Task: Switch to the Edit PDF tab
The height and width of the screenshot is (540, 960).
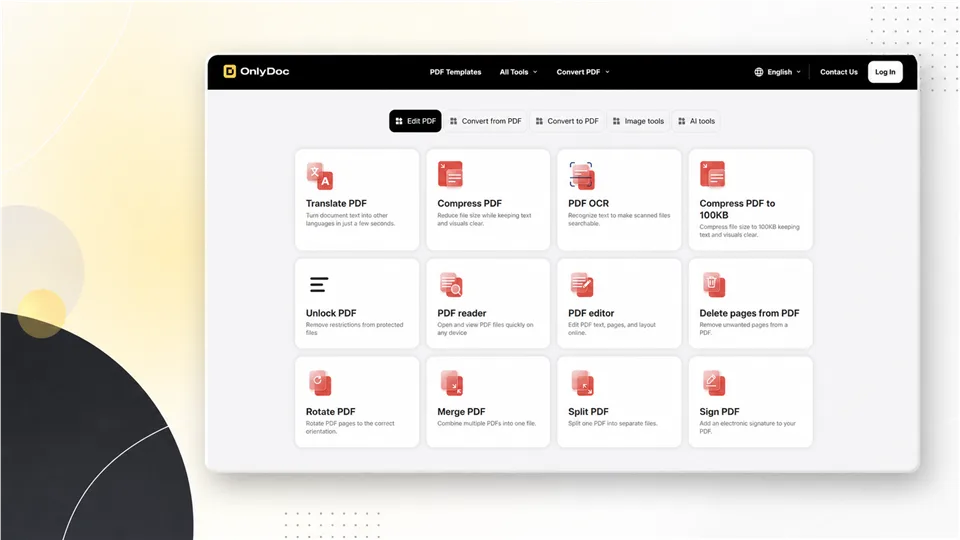Action: click(415, 121)
